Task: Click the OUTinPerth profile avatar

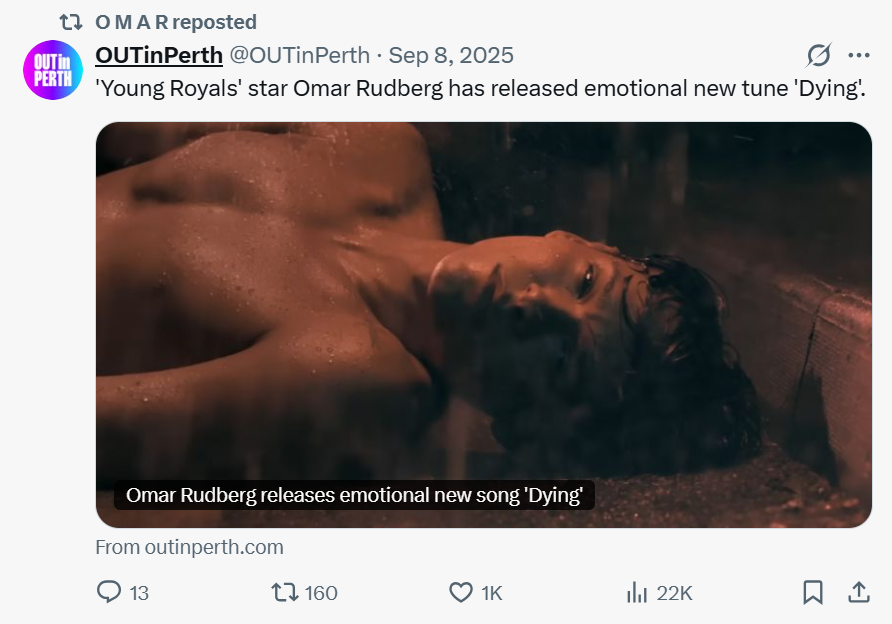Action: [52, 70]
